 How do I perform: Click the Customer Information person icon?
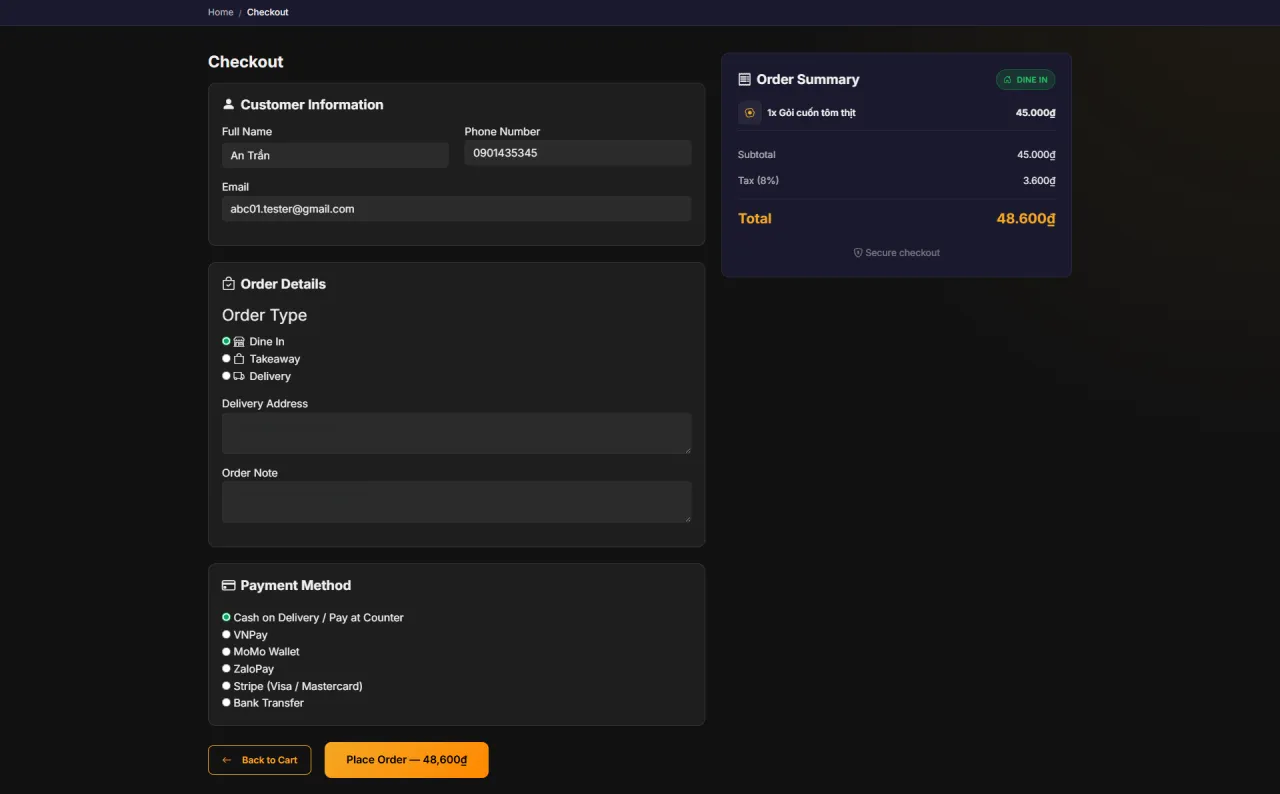pos(228,104)
